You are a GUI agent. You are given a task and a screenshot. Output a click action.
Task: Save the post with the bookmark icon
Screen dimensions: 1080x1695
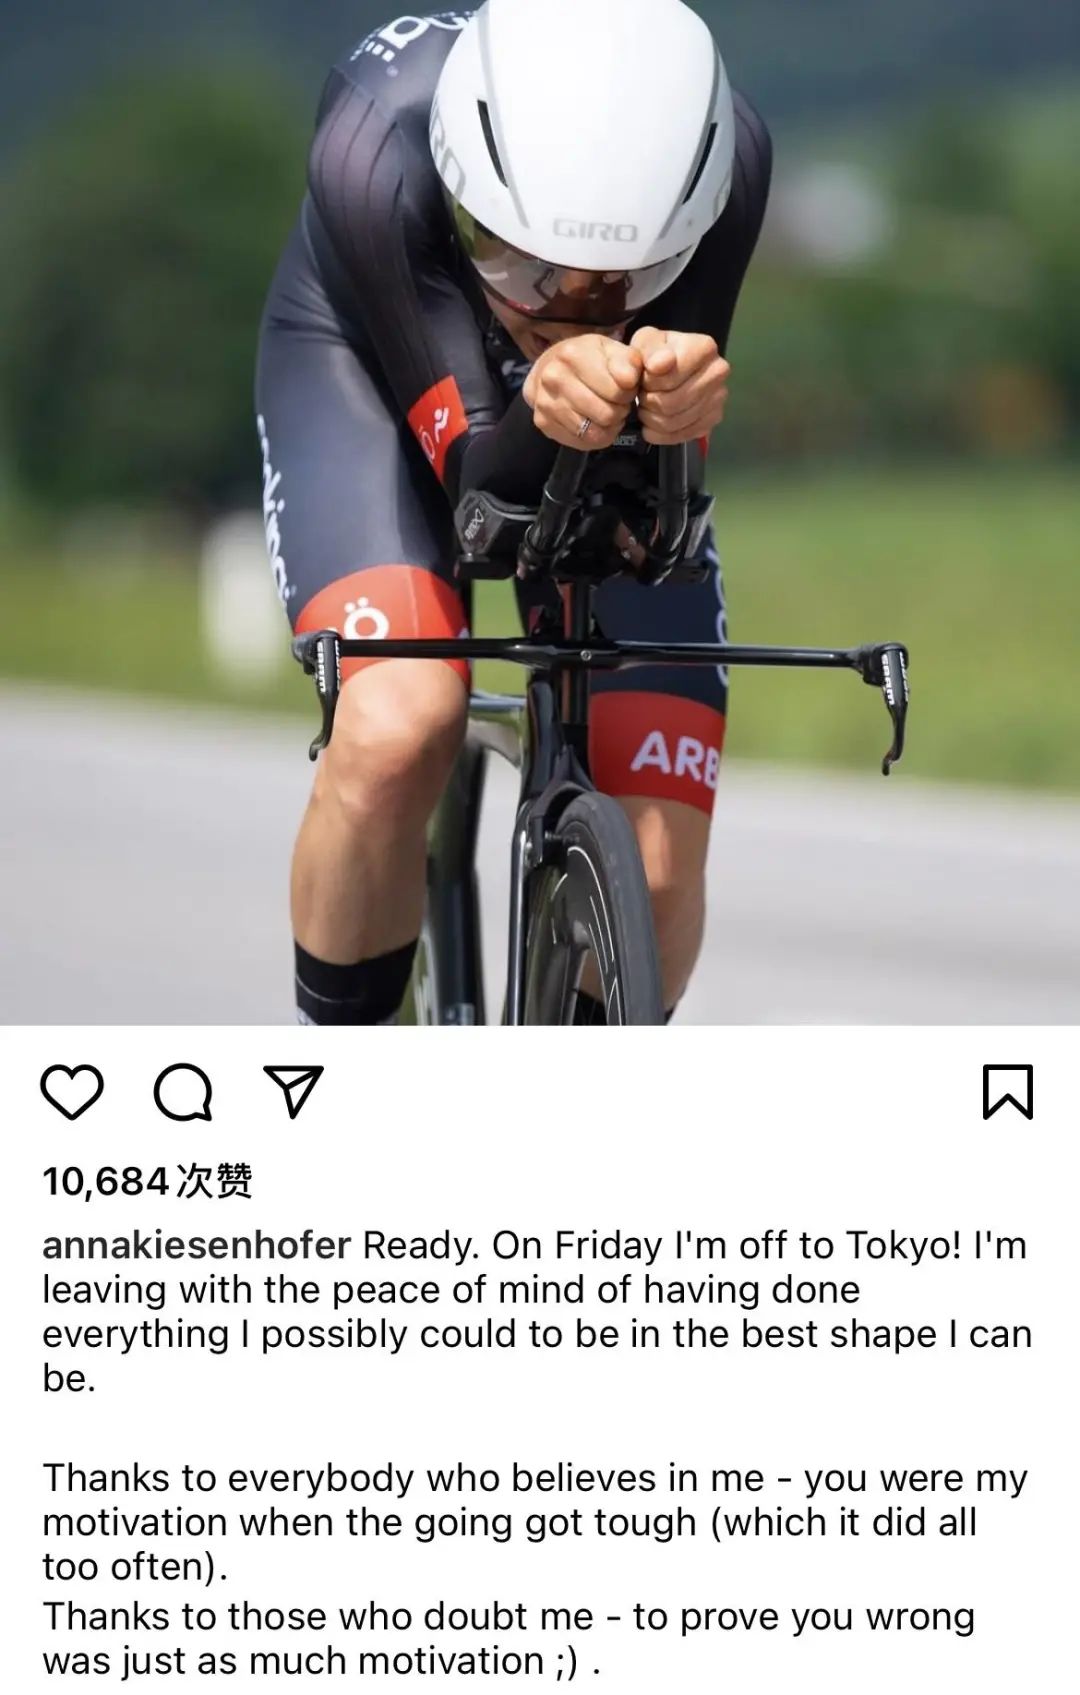click(x=1007, y=1092)
